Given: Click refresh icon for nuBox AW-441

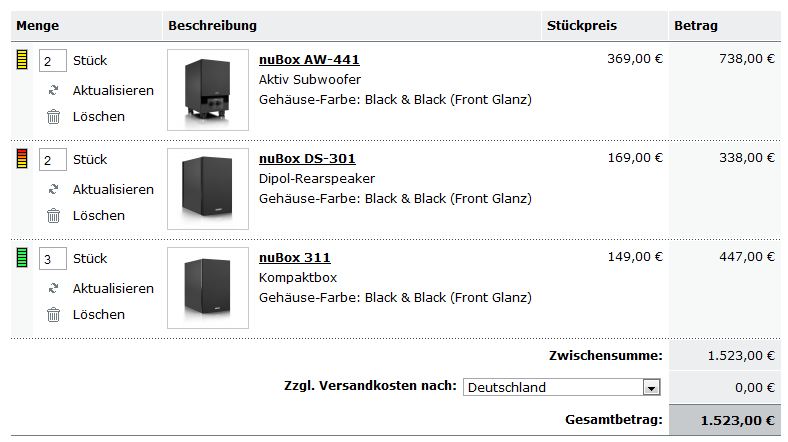Looking at the screenshot, I should point(53,90).
